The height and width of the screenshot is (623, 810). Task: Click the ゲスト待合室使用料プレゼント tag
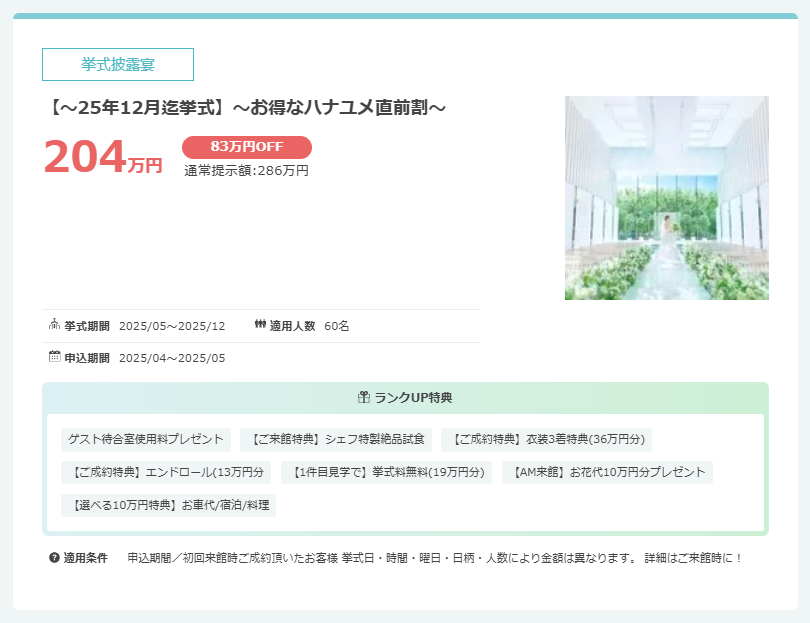(x=146, y=439)
